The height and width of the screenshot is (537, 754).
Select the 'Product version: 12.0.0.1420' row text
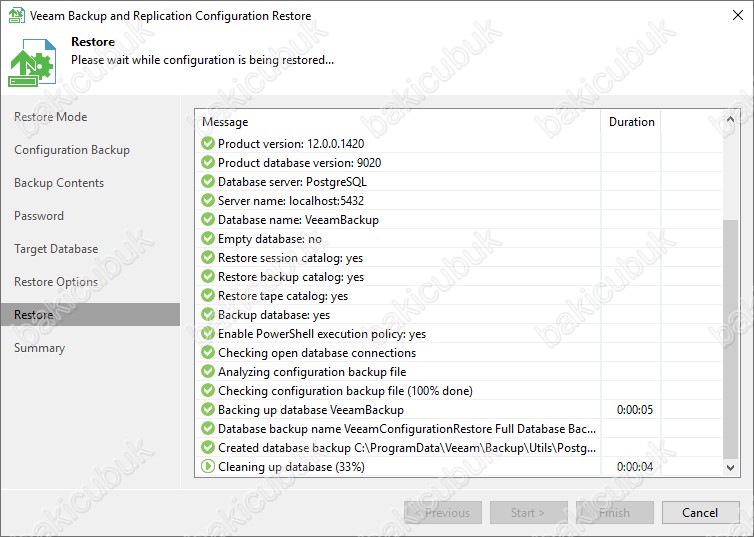point(291,144)
